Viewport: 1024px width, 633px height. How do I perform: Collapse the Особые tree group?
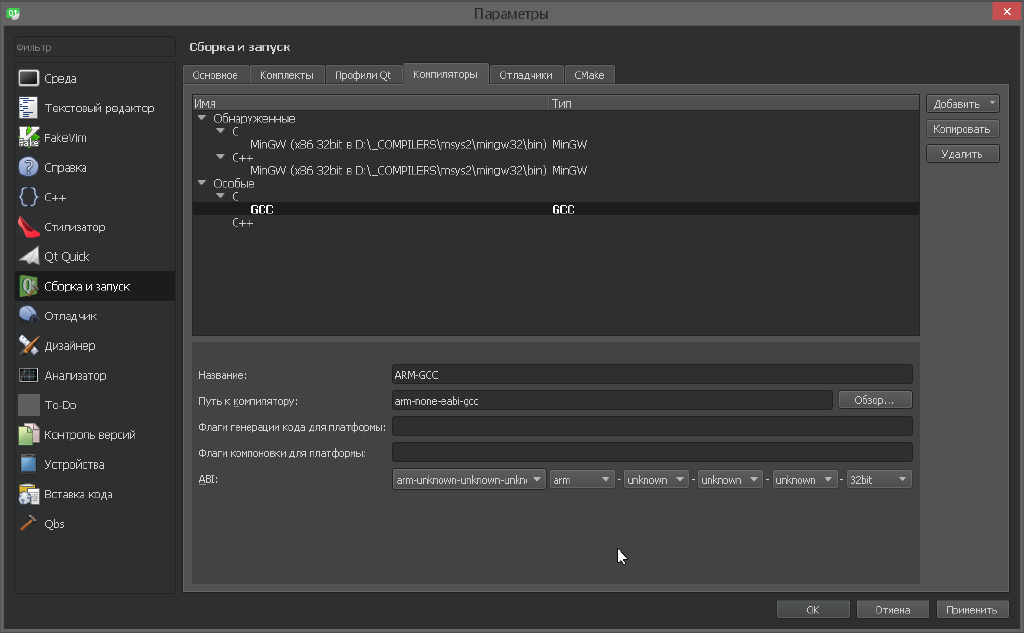tap(202, 183)
